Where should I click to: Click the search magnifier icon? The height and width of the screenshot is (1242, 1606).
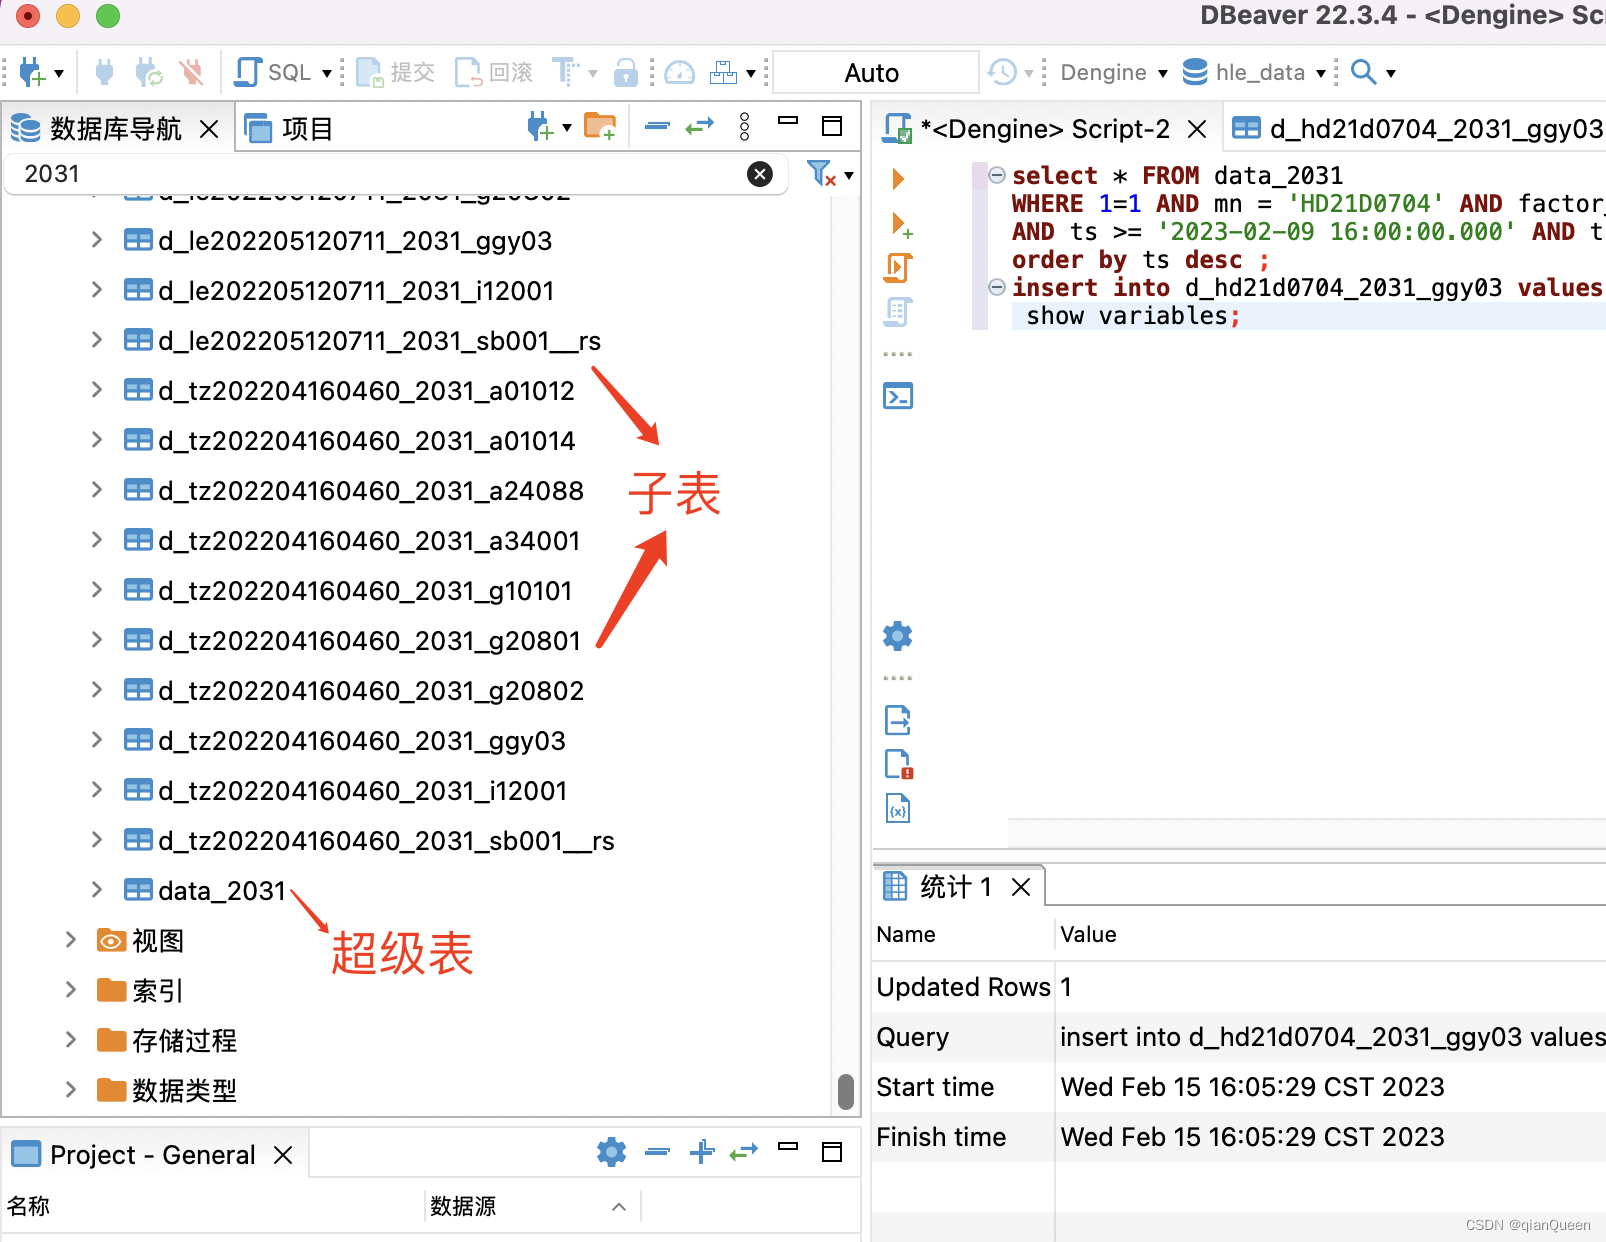click(x=1363, y=72)
